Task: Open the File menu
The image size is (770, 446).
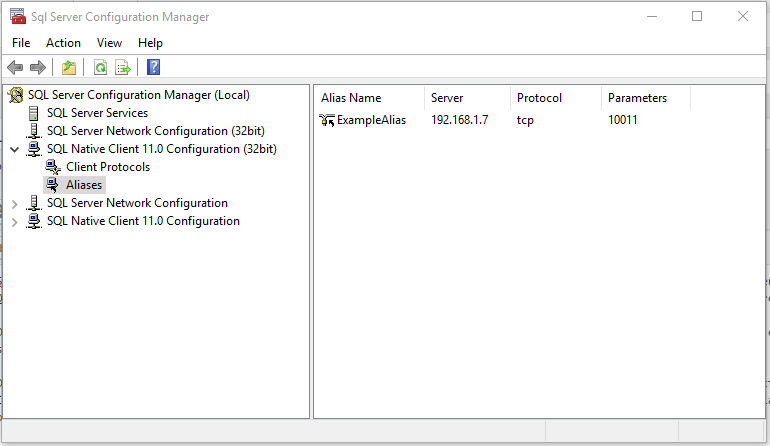Action: 21,43
